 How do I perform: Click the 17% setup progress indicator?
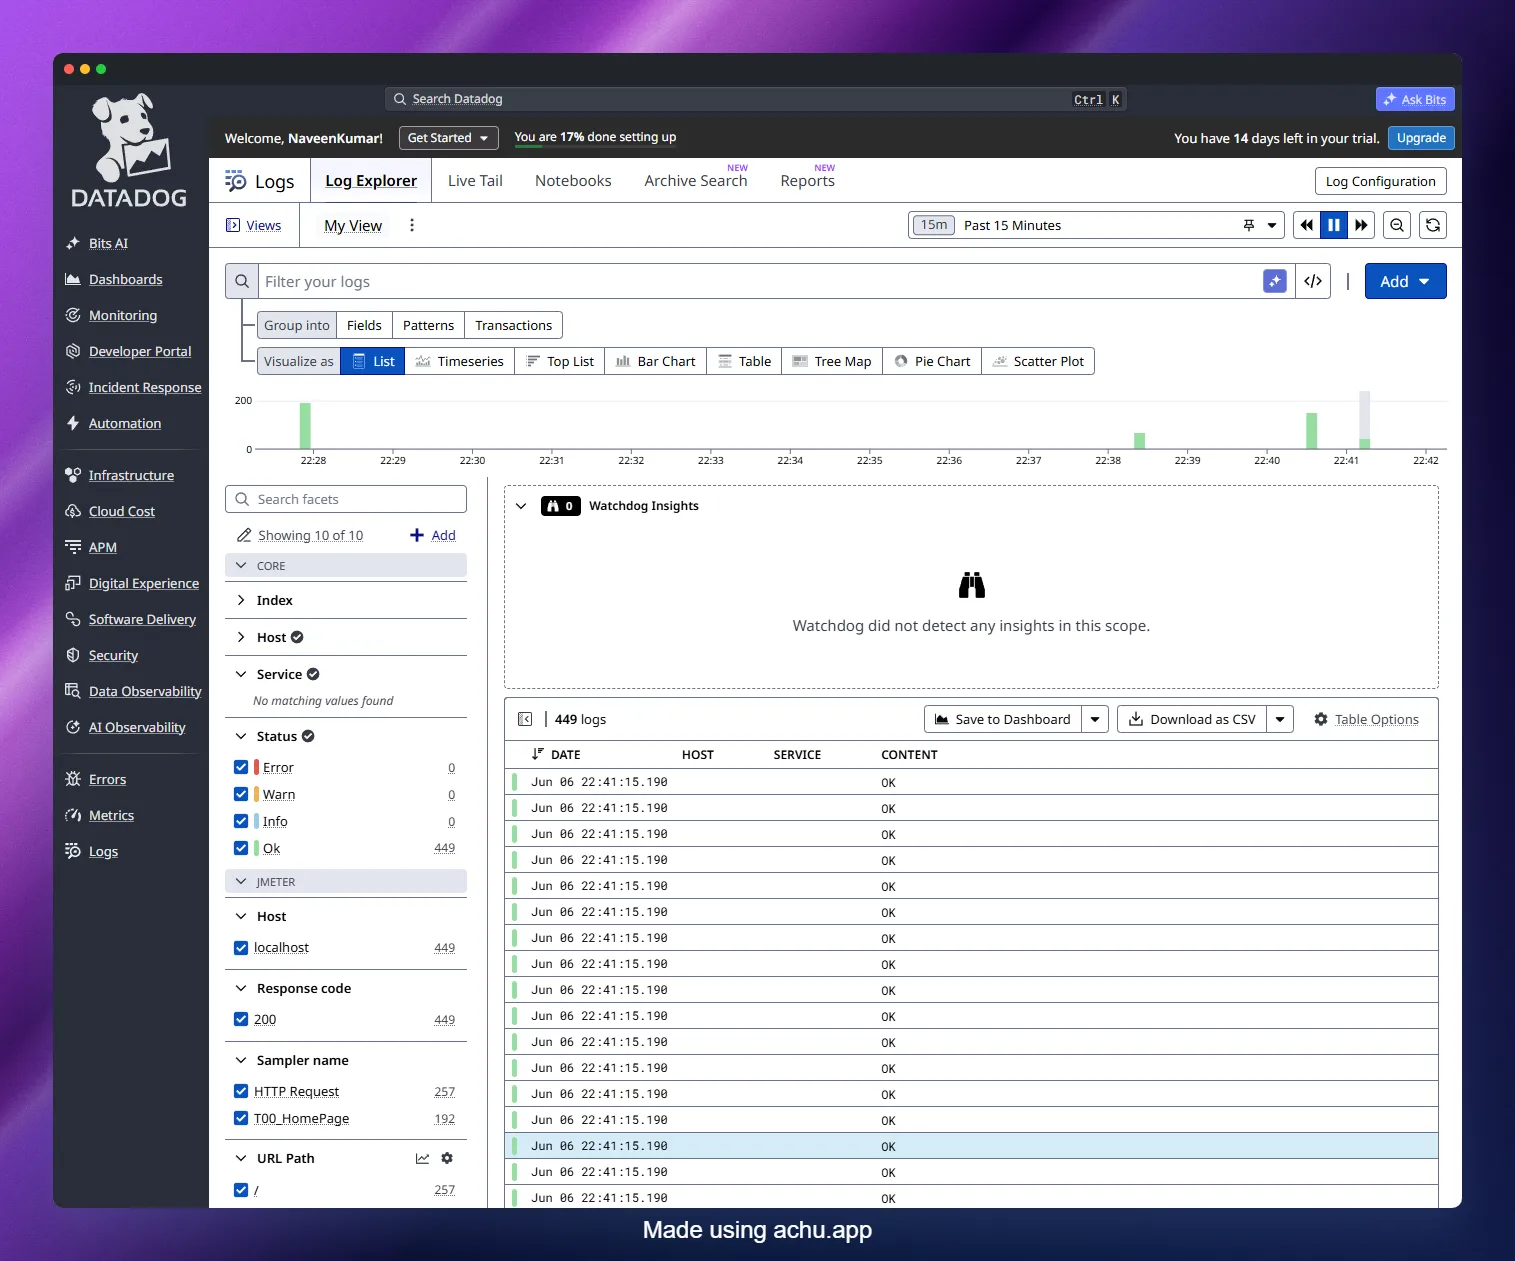[595, 138]
